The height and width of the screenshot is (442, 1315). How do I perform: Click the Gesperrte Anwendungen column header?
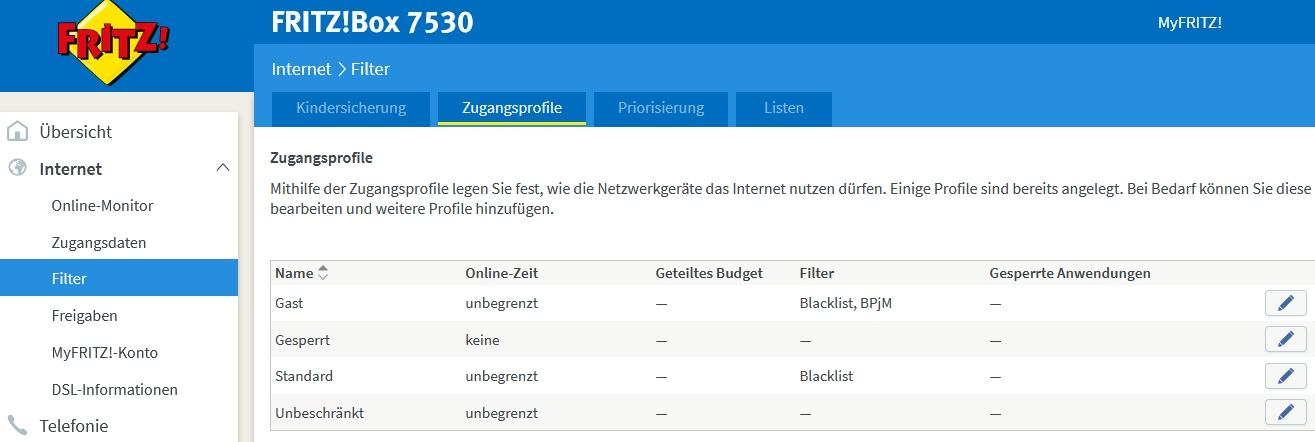pos(1070,273)
